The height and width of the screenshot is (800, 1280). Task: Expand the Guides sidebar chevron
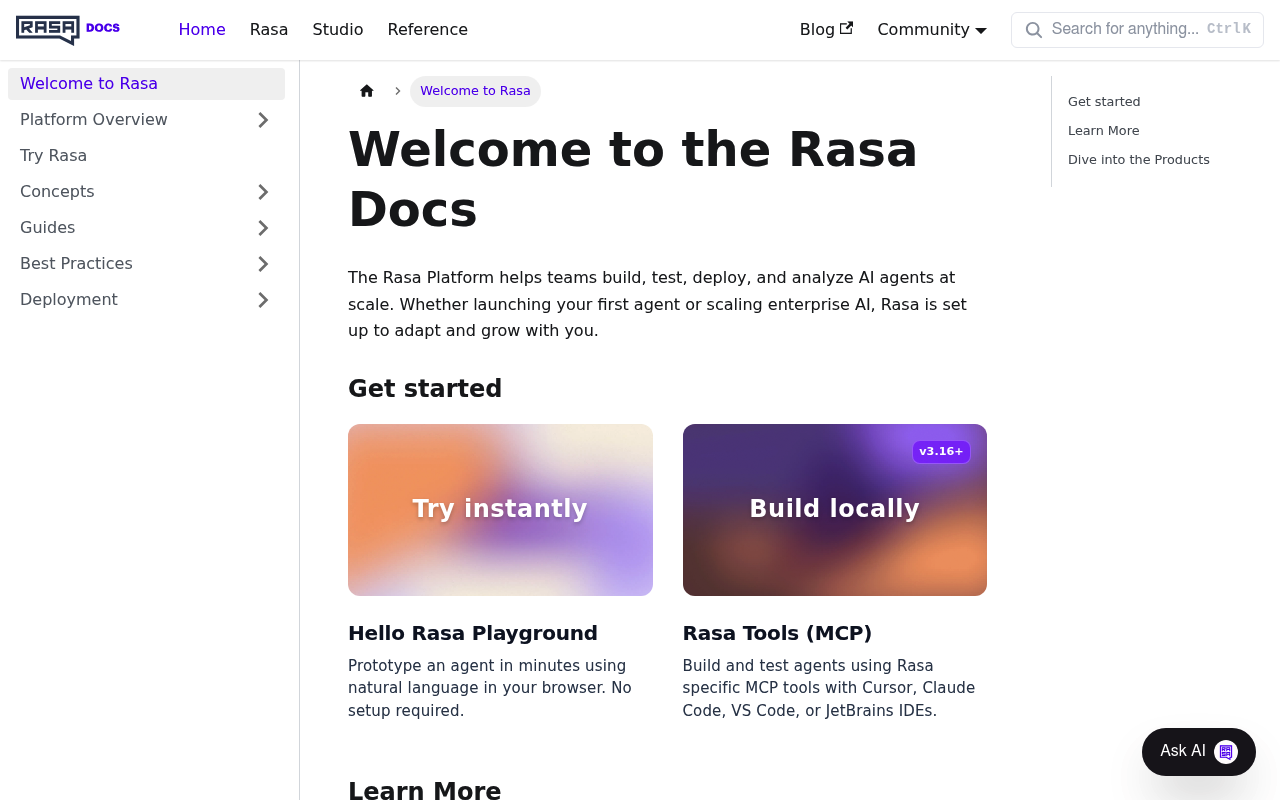263,228
